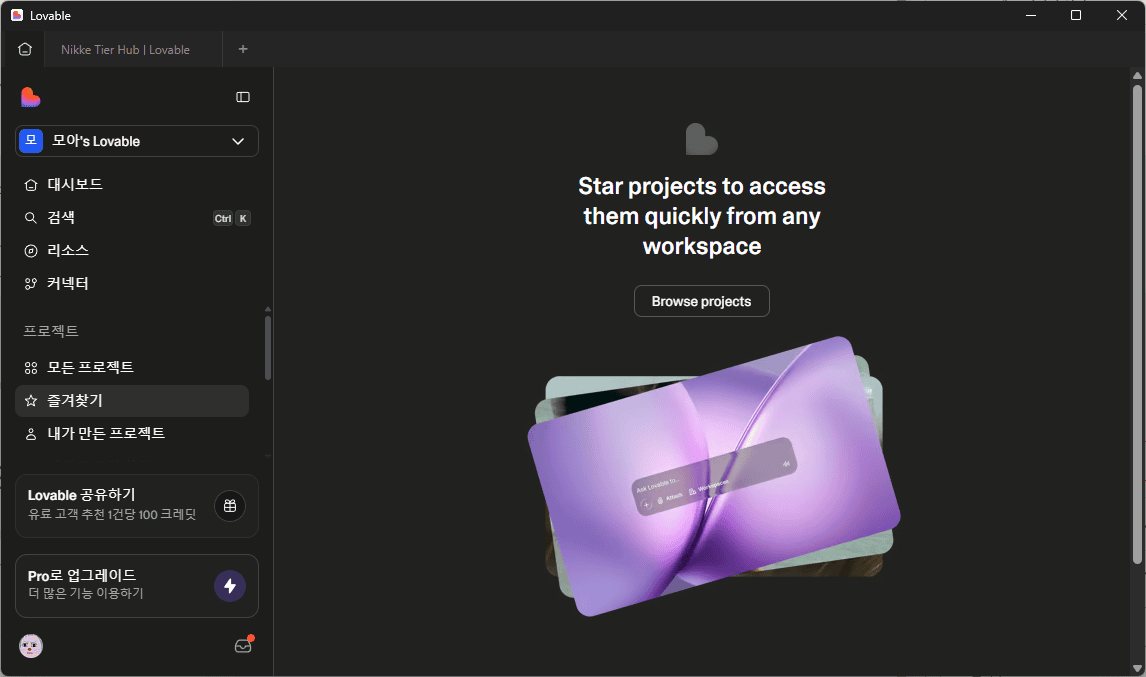Maximize the Lovable window
This screenshot has width=1146, height=677.
point(1076,15)
